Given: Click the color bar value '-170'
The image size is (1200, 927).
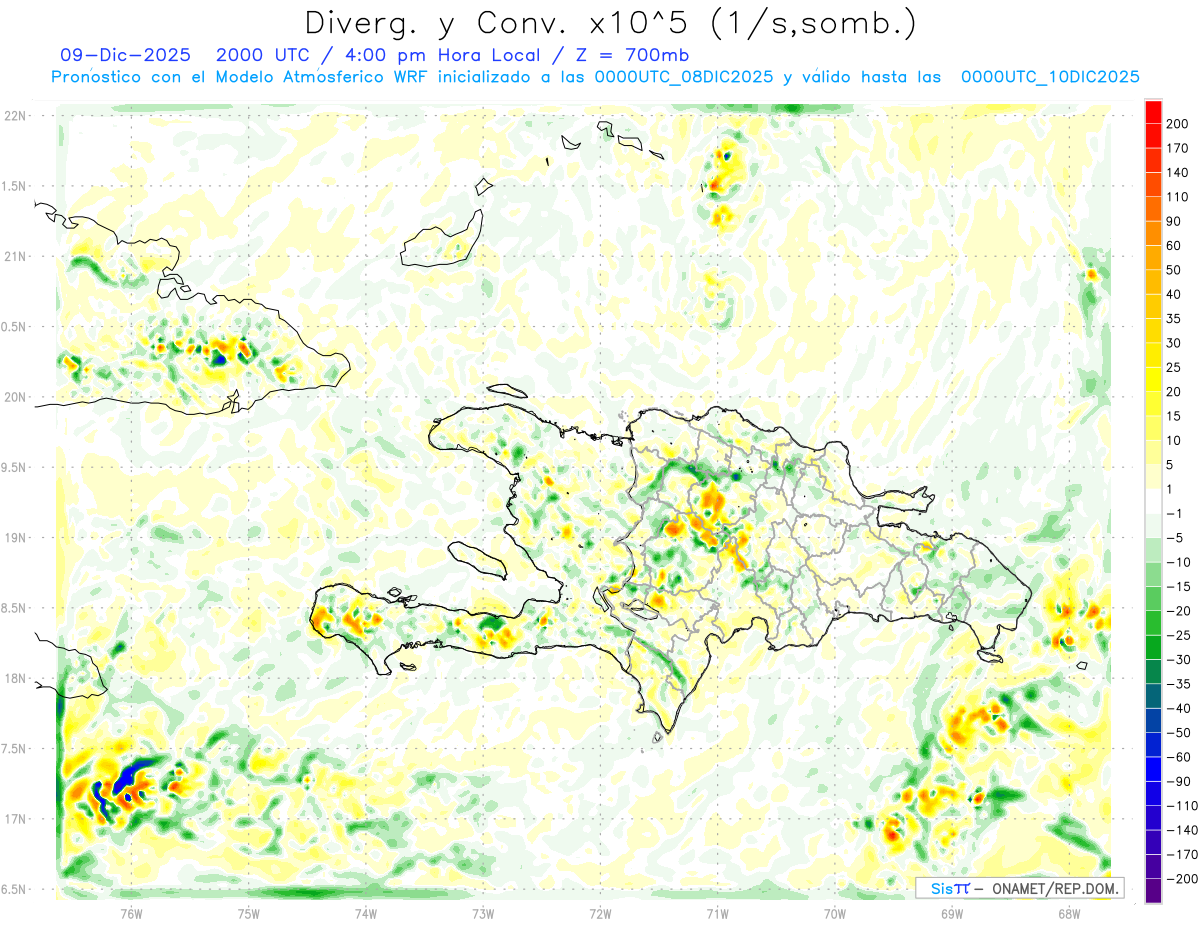Looking at the screenshot, I should [x=1182, y=855].
